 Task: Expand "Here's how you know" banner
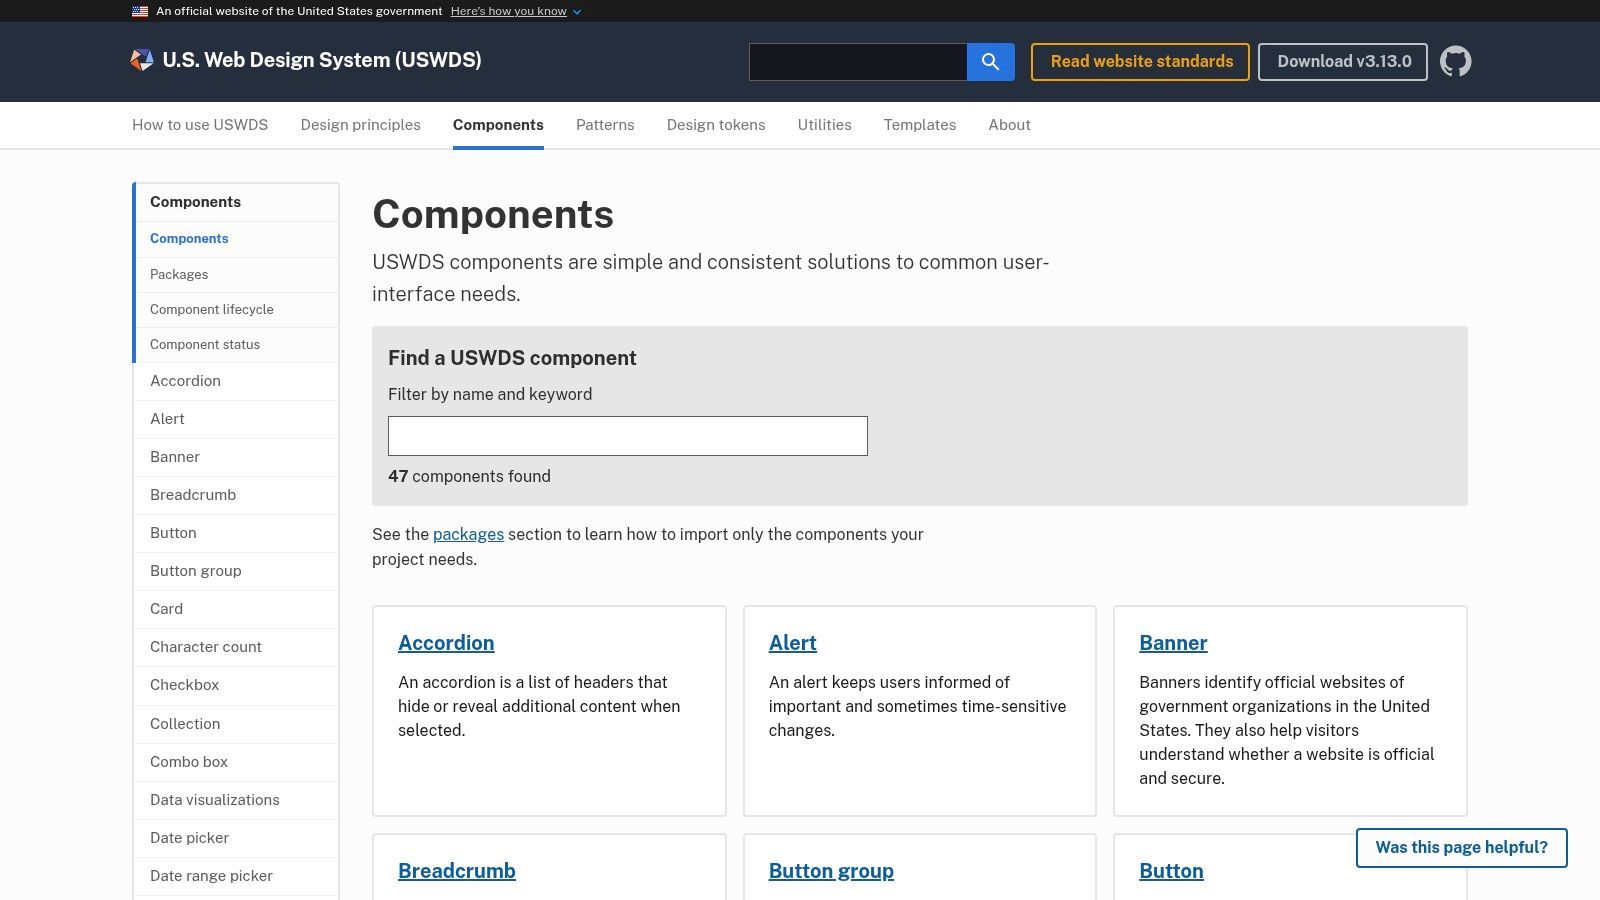click(515, 11)
